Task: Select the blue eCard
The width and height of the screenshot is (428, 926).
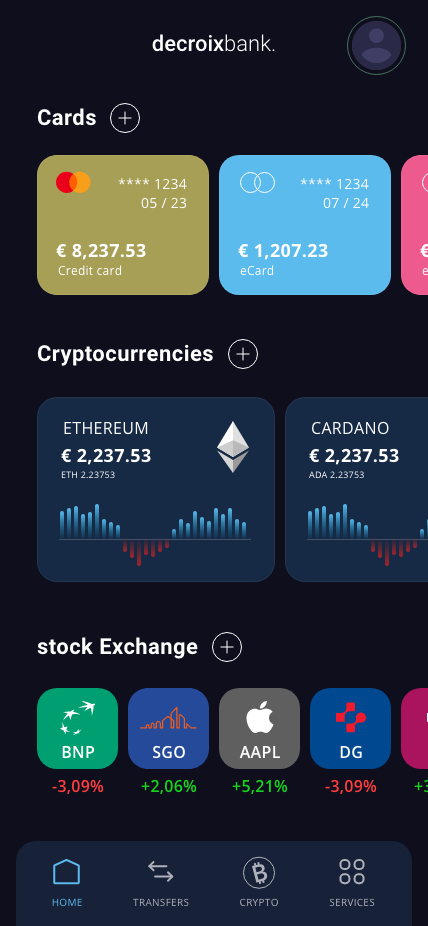Action: tap(305, 224)
